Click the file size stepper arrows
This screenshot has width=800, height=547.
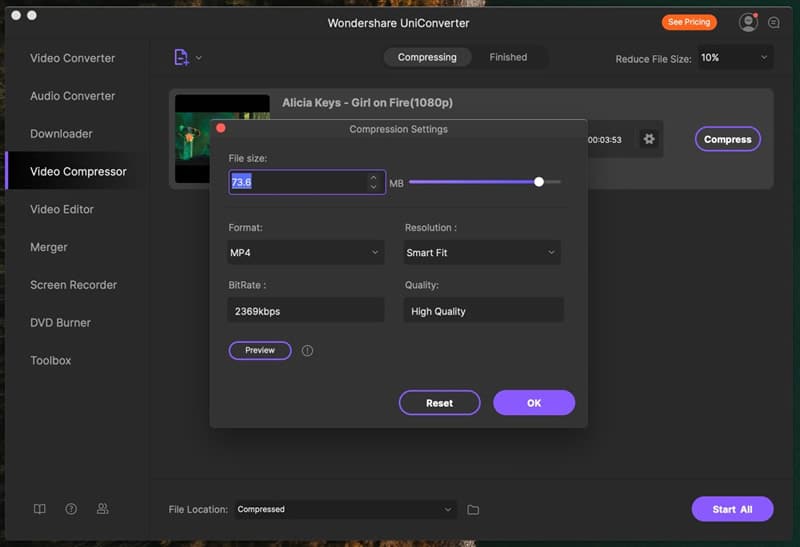point(373,182)
